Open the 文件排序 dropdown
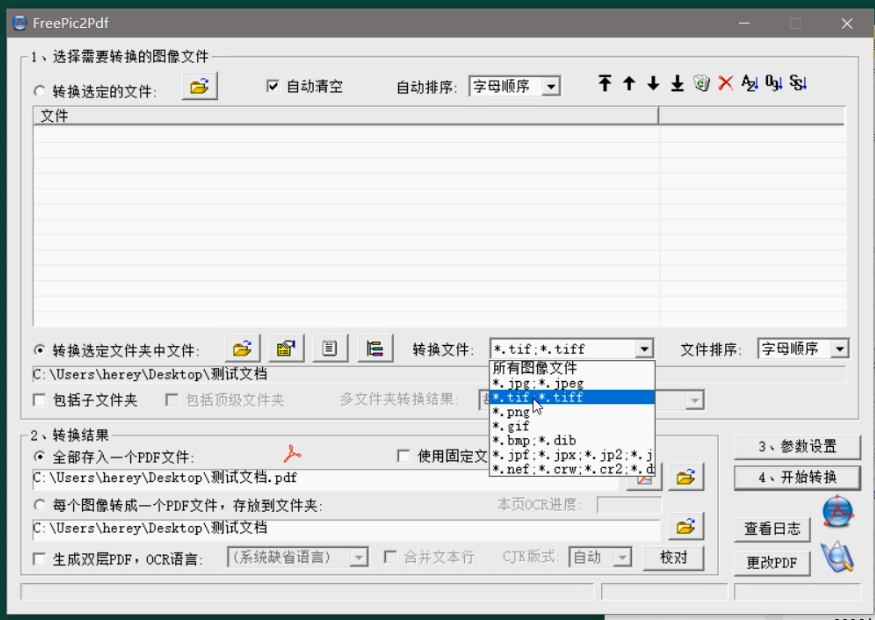This screenshot has width=875, height=620. [839, 349]
